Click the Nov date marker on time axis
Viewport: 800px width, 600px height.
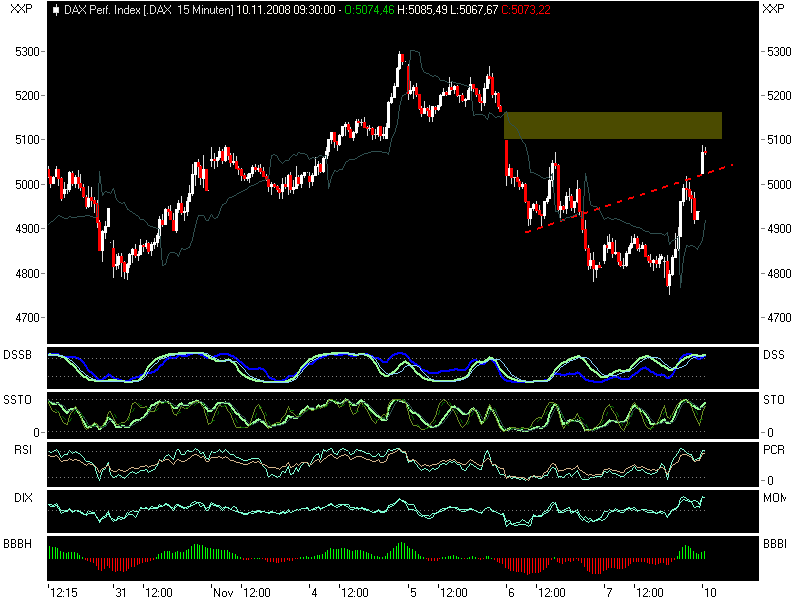pos(223,592)
